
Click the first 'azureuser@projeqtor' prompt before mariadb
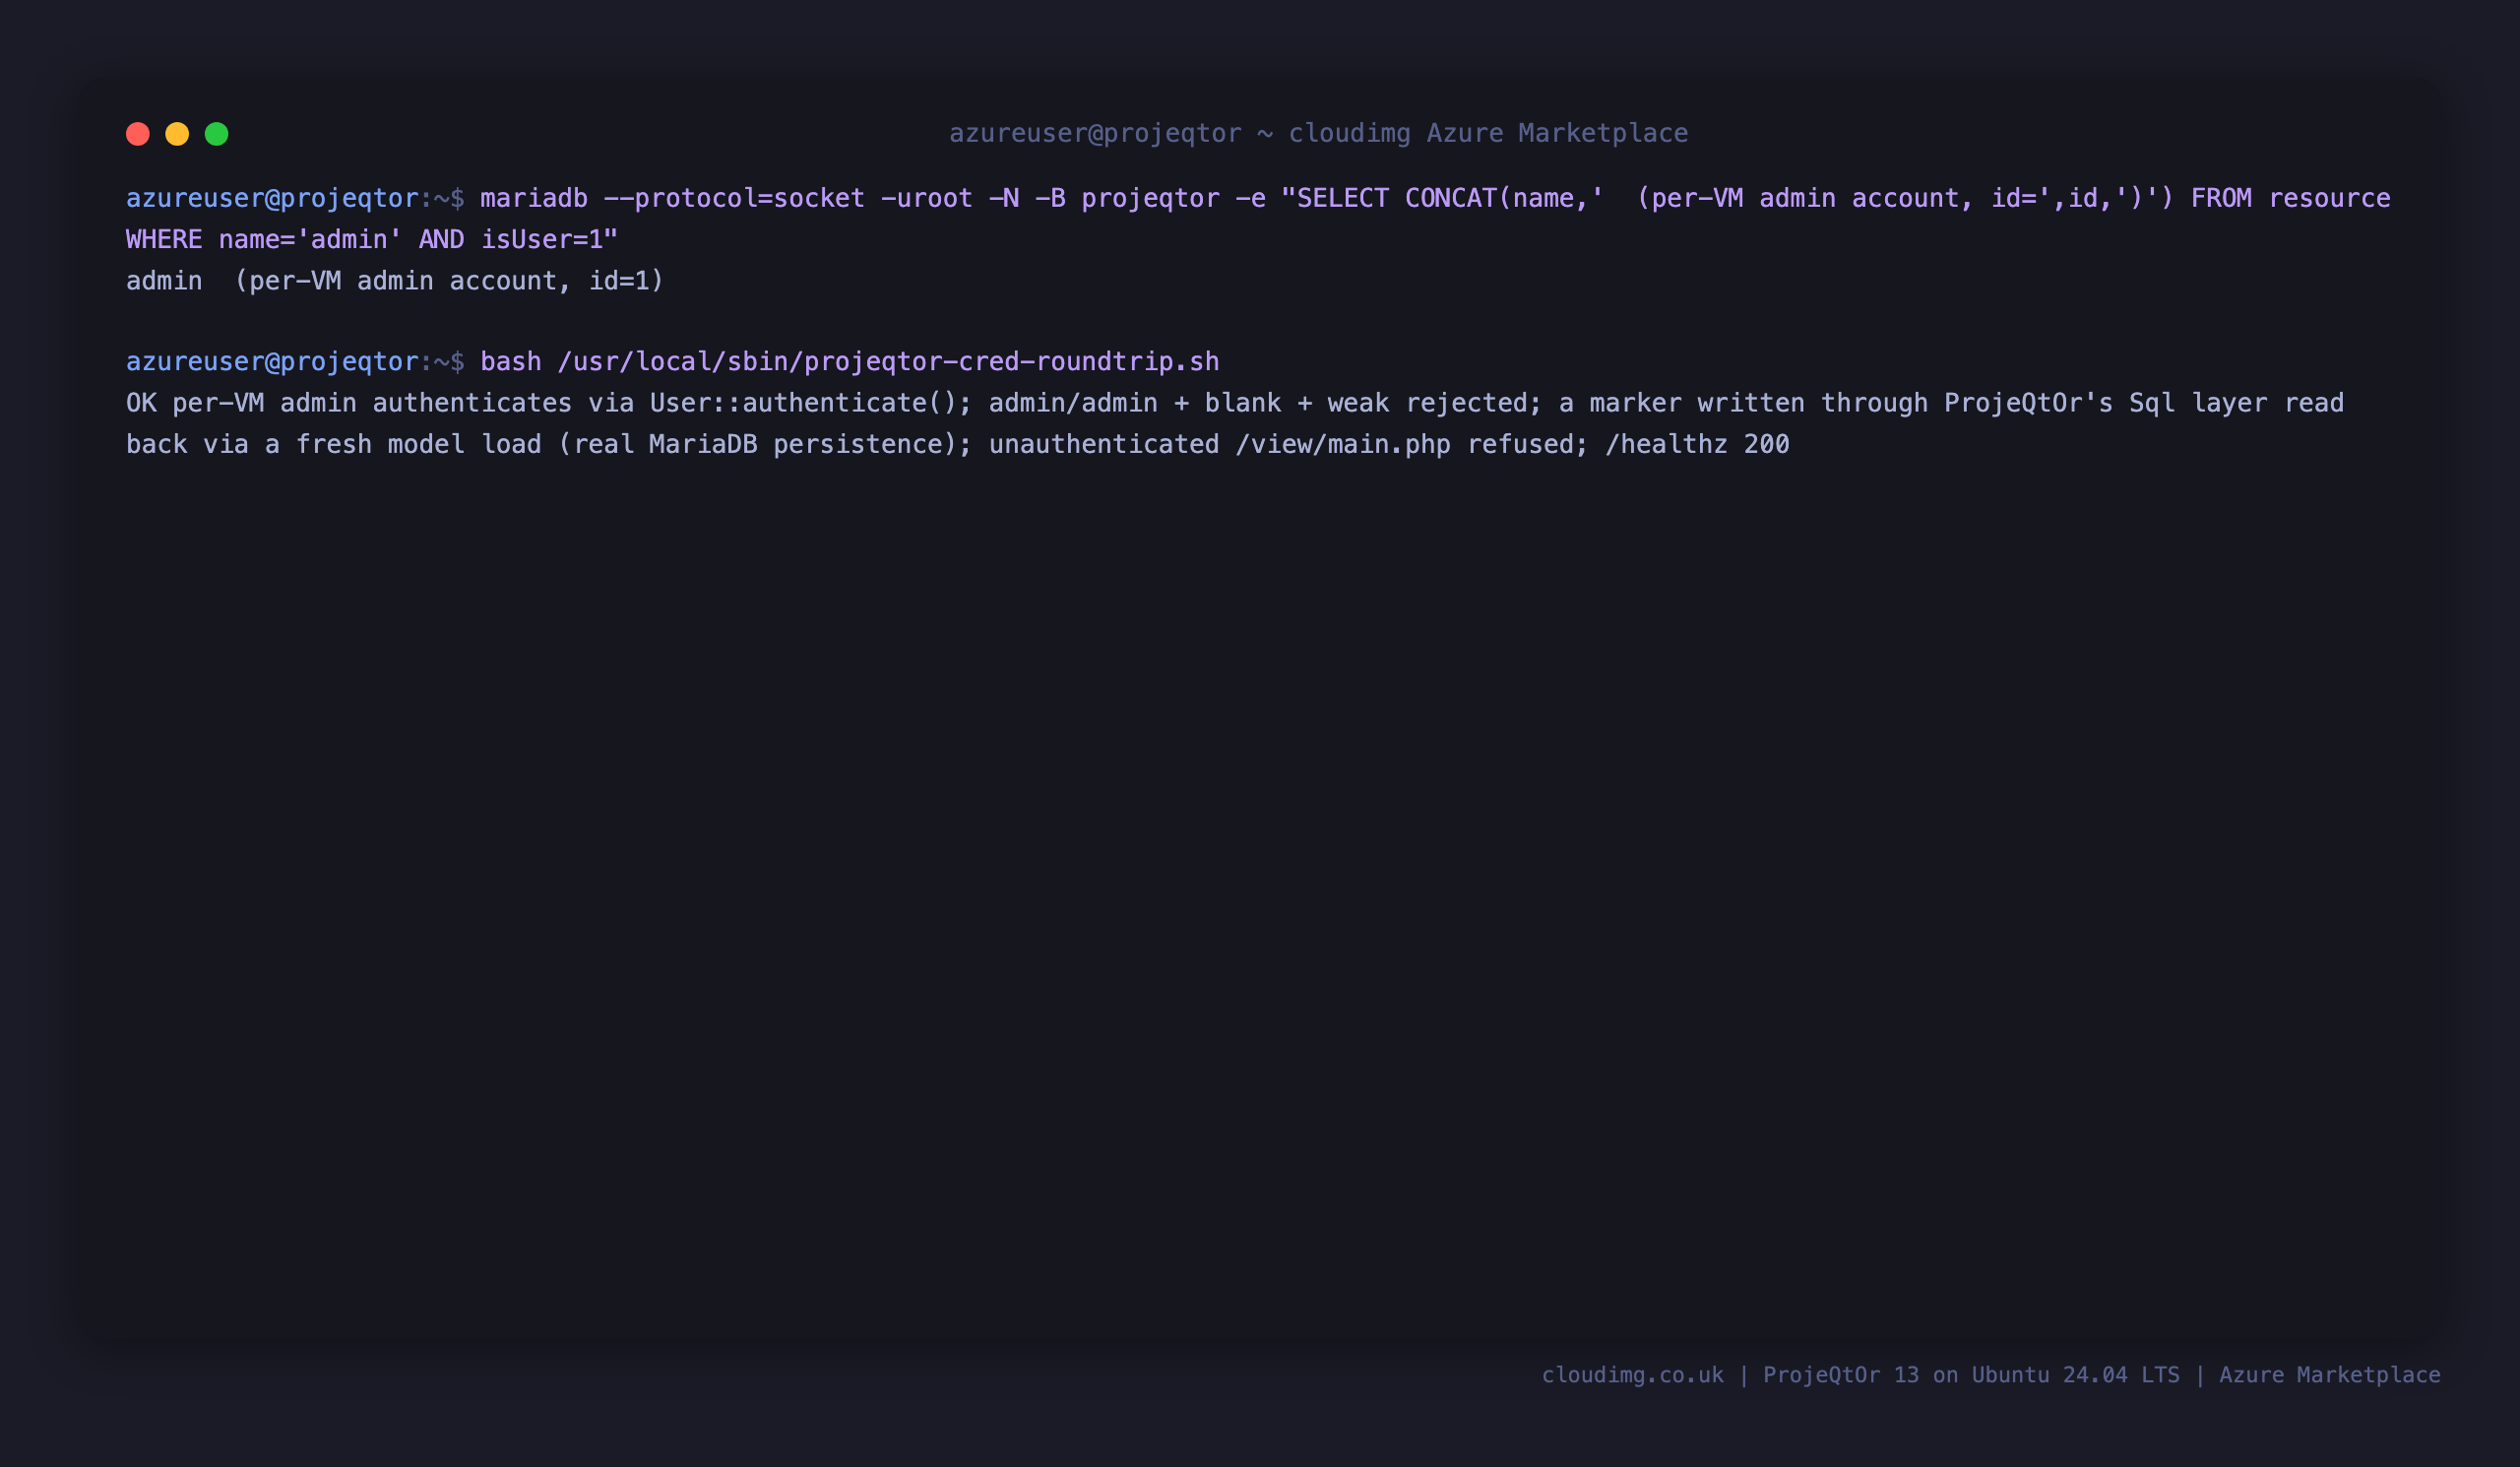click(272, 198)
